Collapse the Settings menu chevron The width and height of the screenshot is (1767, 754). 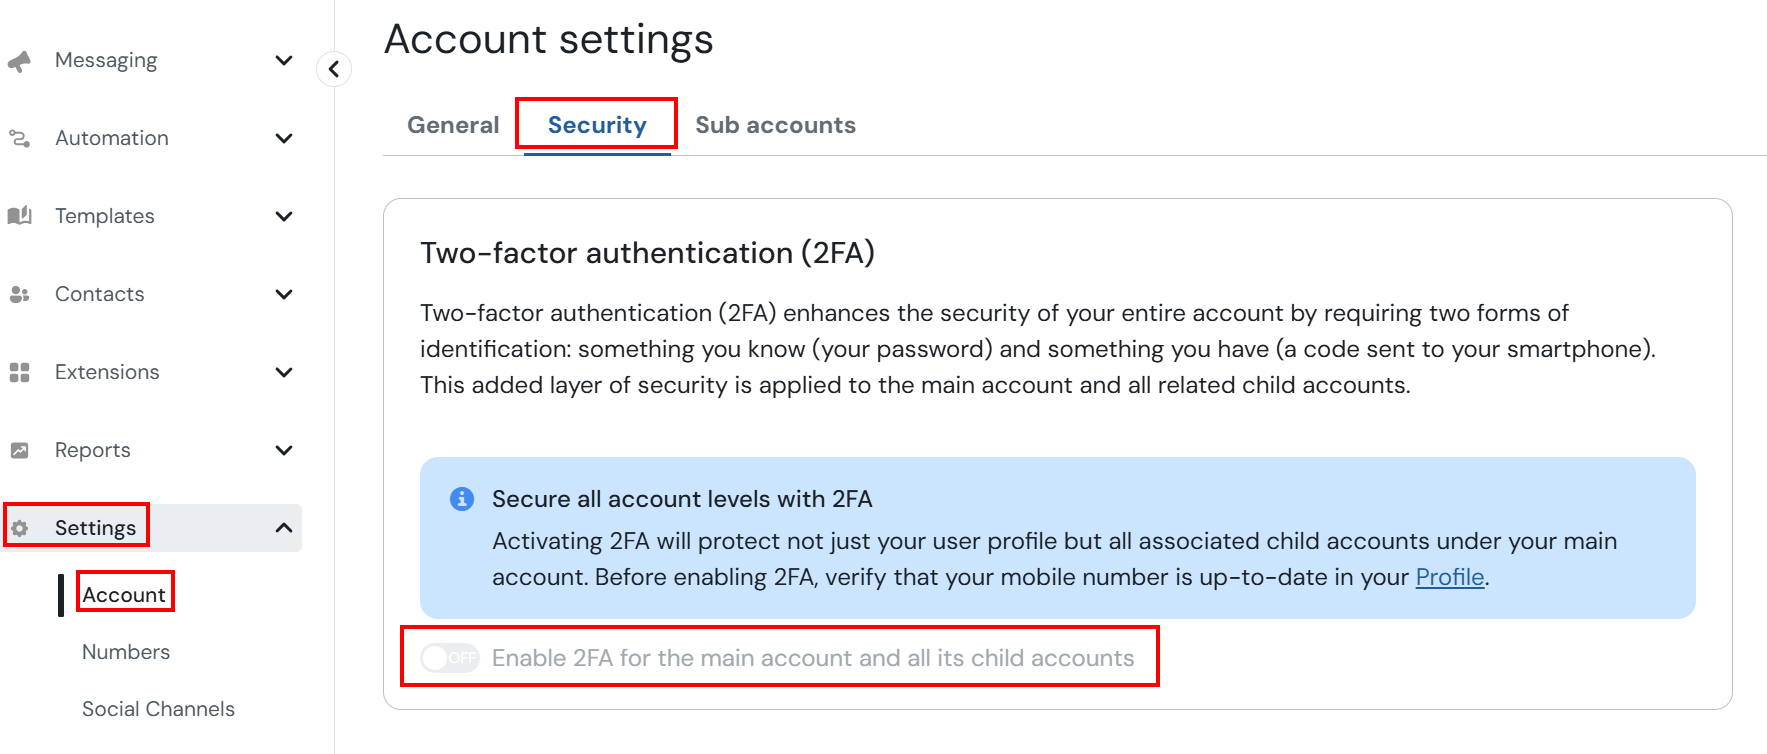click(x=284, y=527)
